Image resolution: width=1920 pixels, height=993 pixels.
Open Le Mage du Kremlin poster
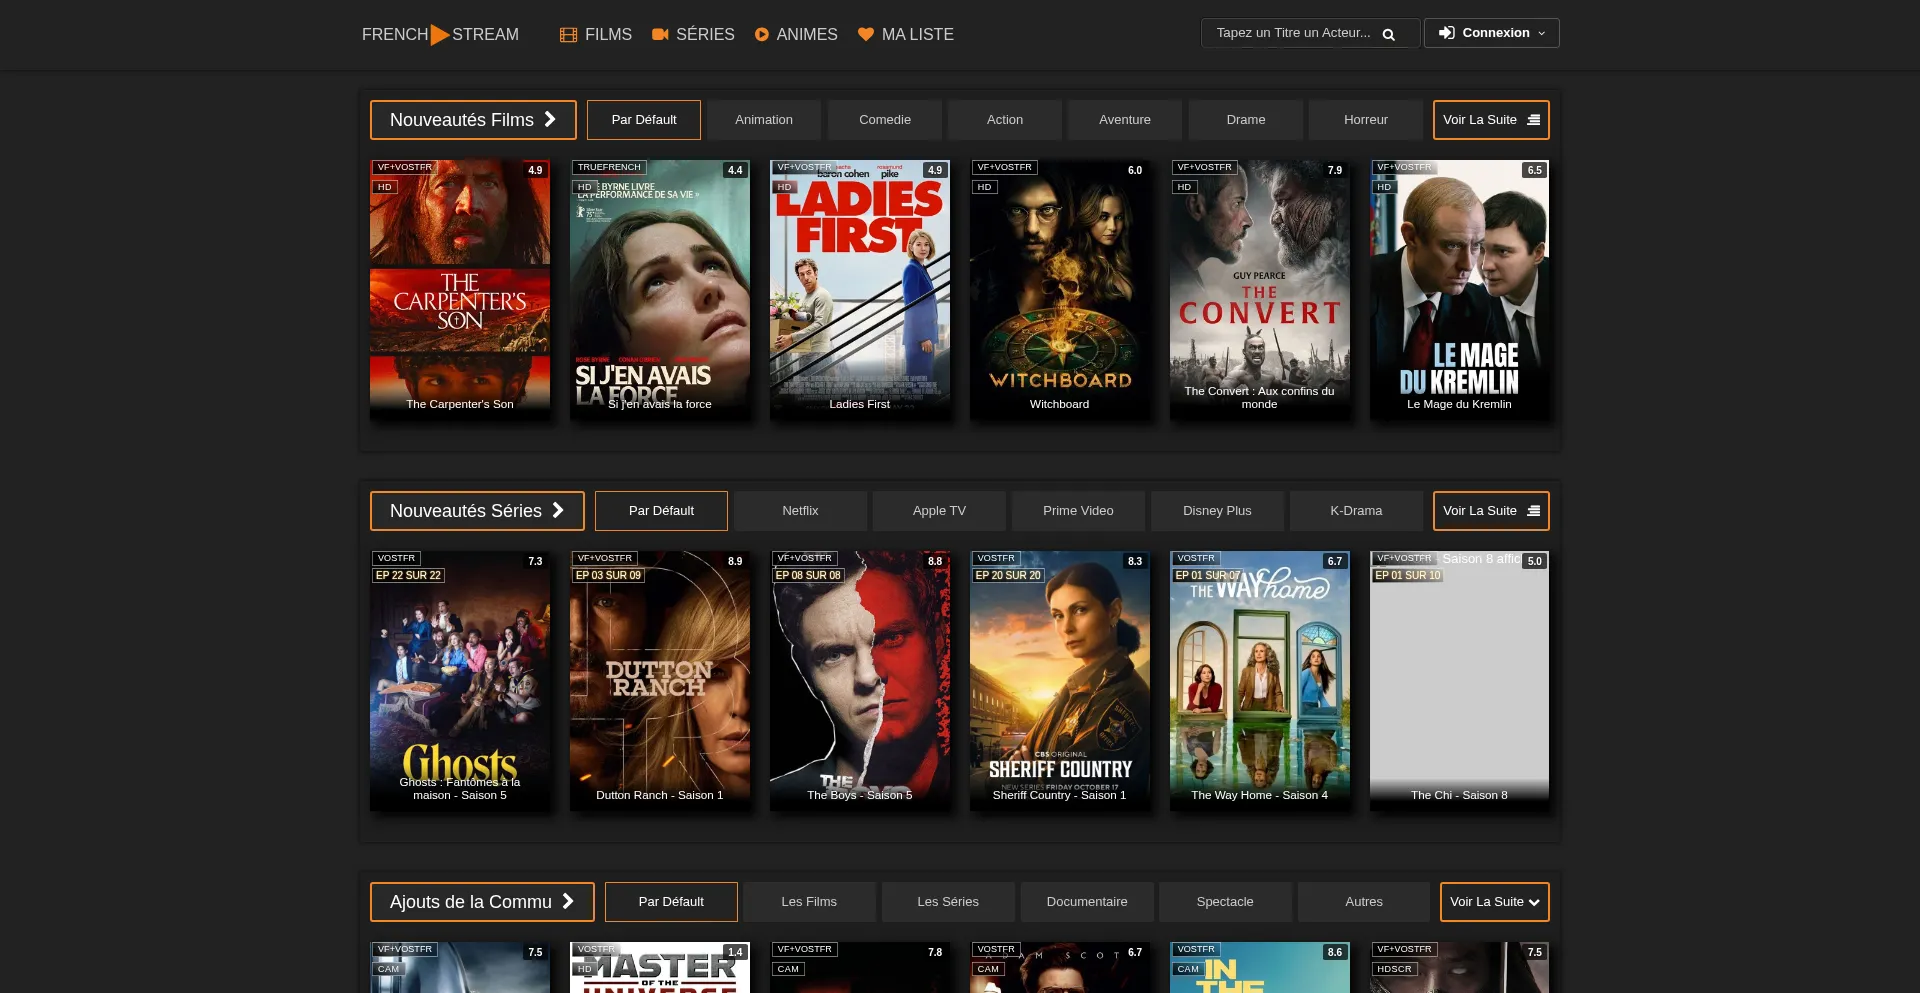[1460, 290]
